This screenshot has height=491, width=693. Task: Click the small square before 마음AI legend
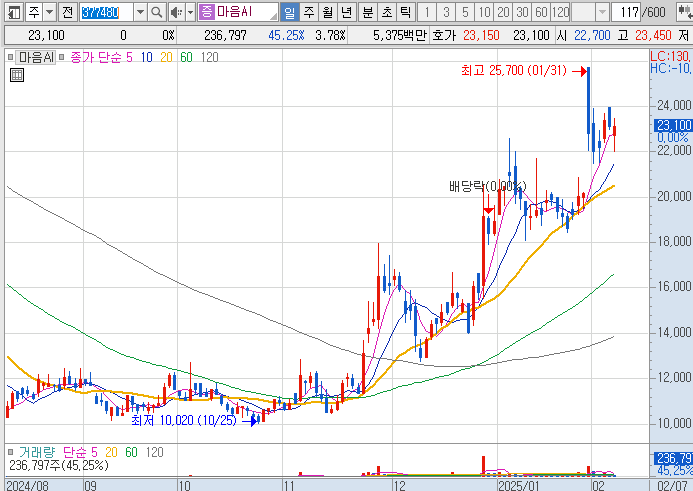[x=11, y=57]
